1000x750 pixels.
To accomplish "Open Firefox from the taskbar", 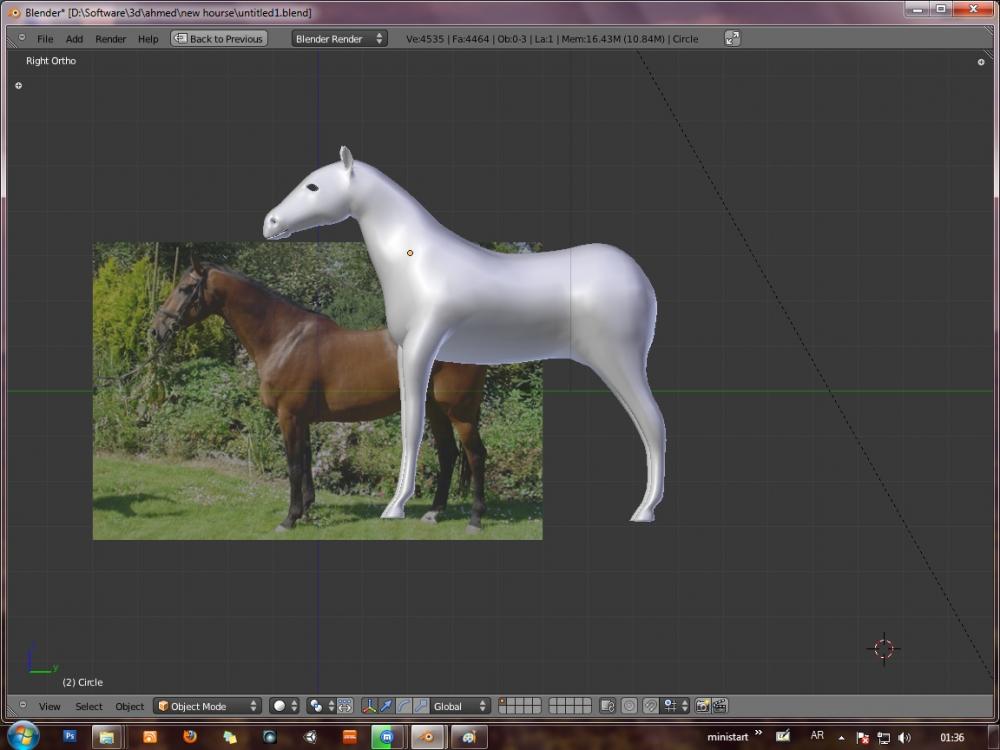I will point(190,737).
